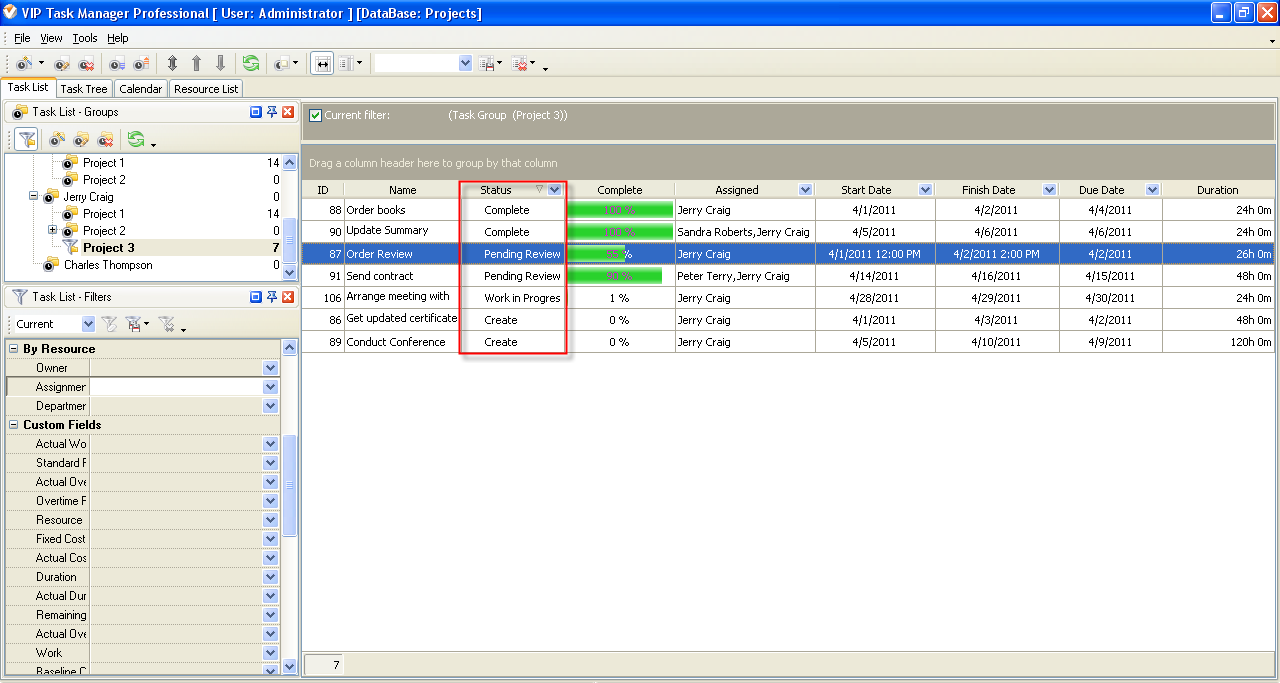Open the Current filter preset combo box

click(88, 324)
